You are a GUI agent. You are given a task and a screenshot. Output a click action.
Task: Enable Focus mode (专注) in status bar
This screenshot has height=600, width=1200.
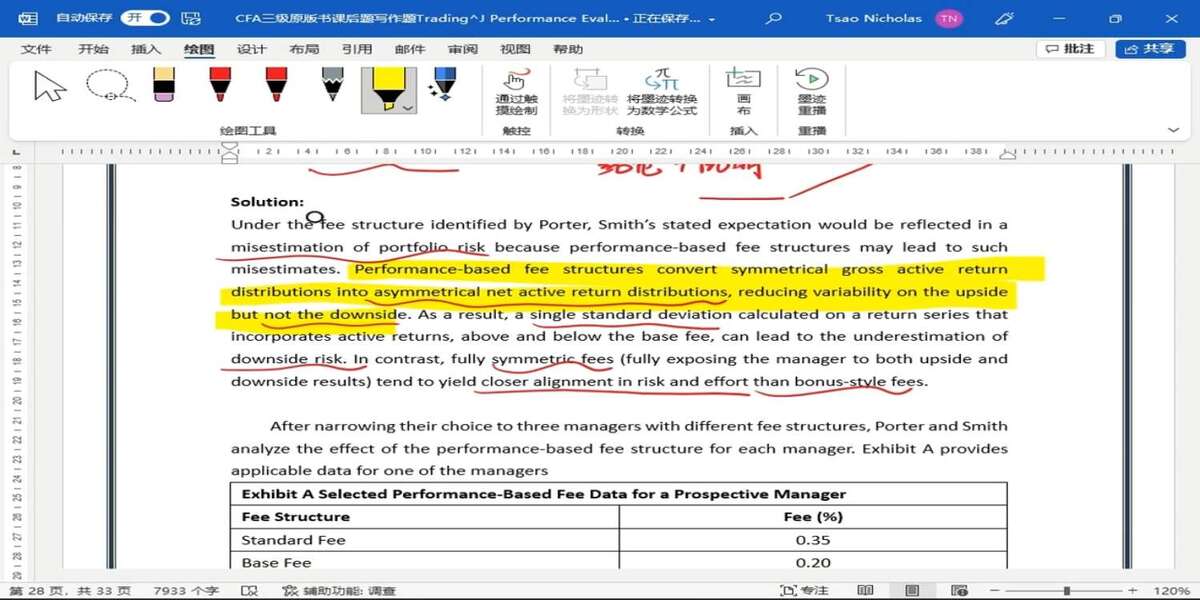tap(805, 591)
